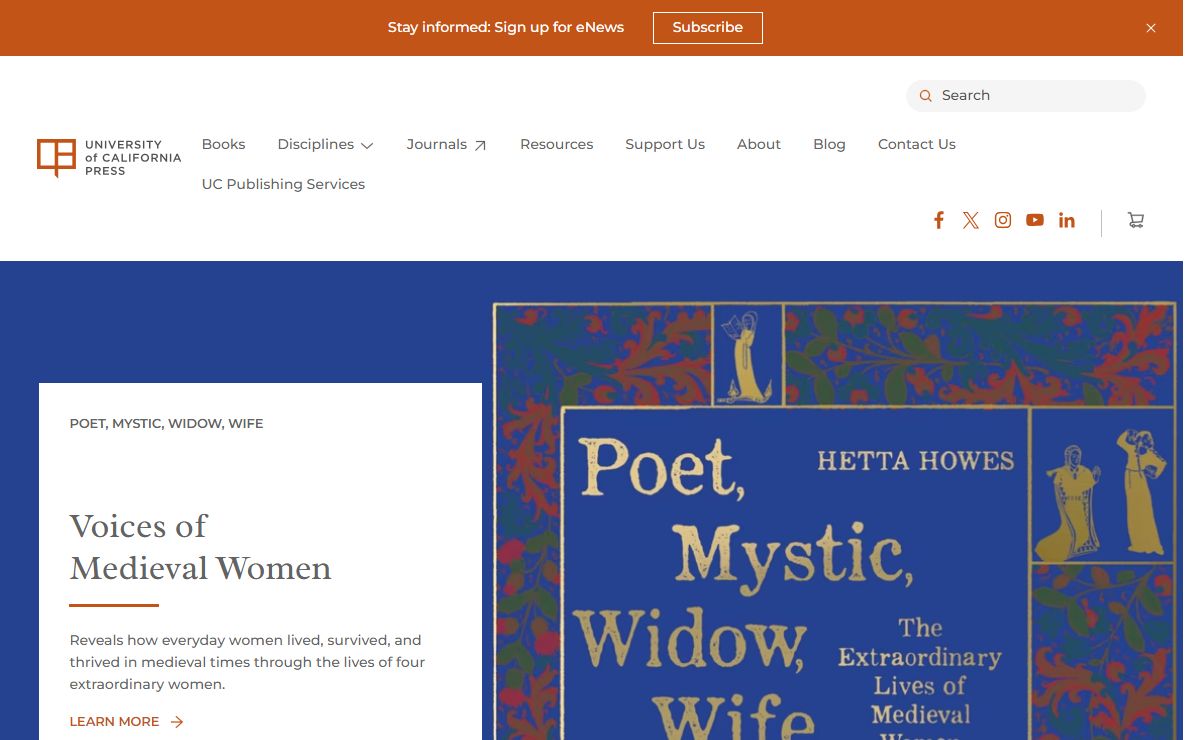Open the Instagram social icon

[x=1002, y=220]
